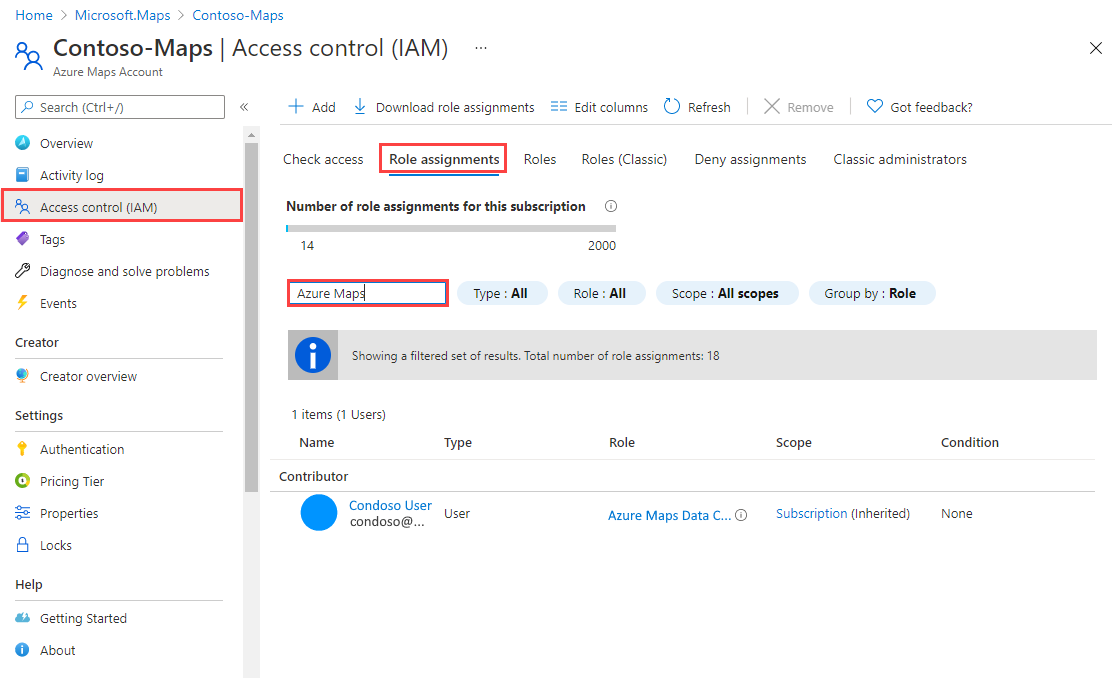
Task: Open the Deny assignments tab
Action: pos(750,159)
